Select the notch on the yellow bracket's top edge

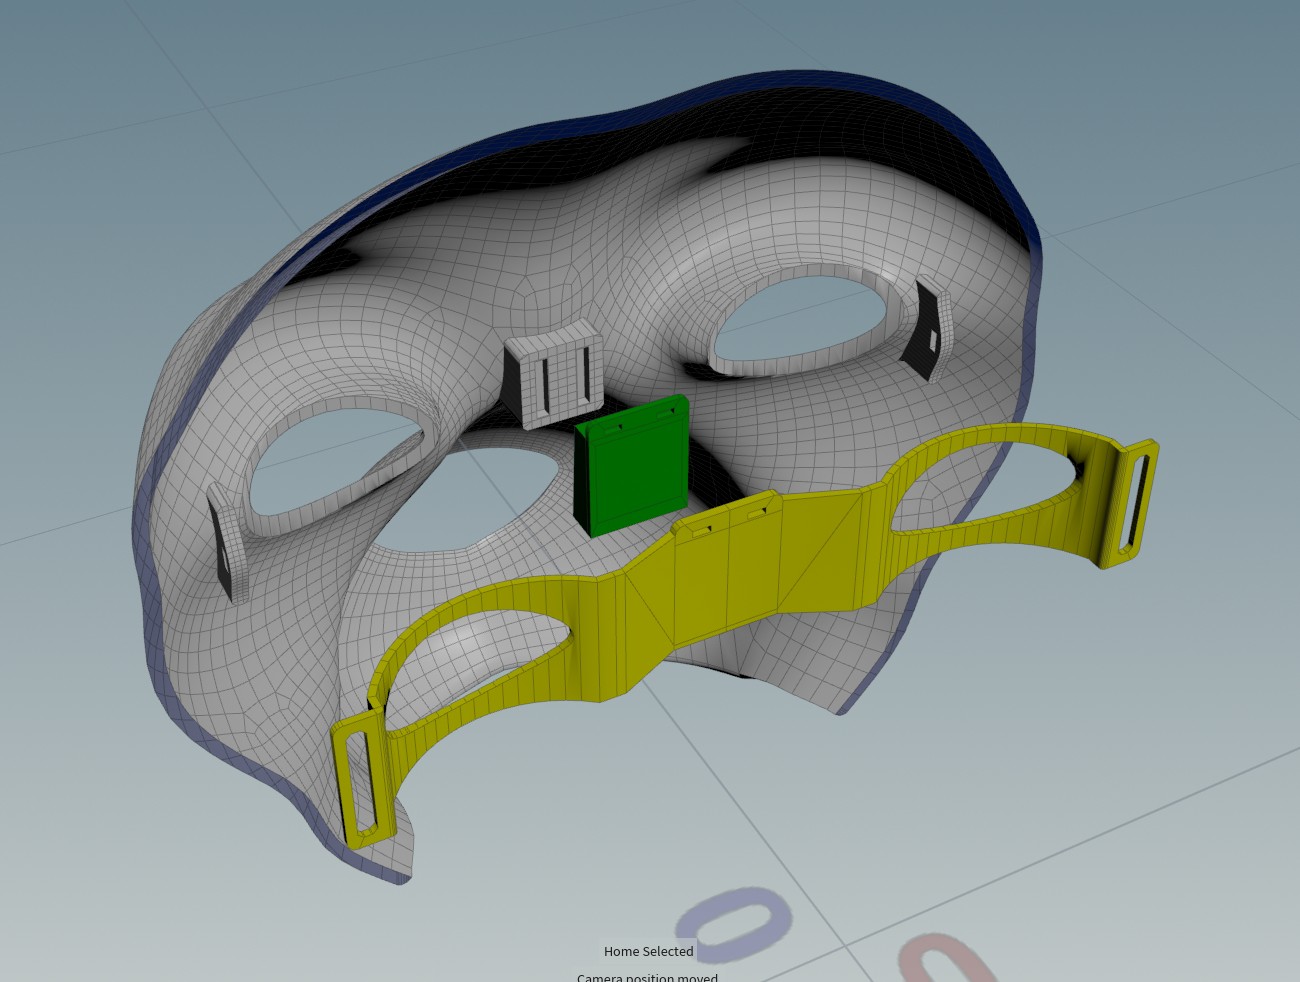[x=702, y=526]
